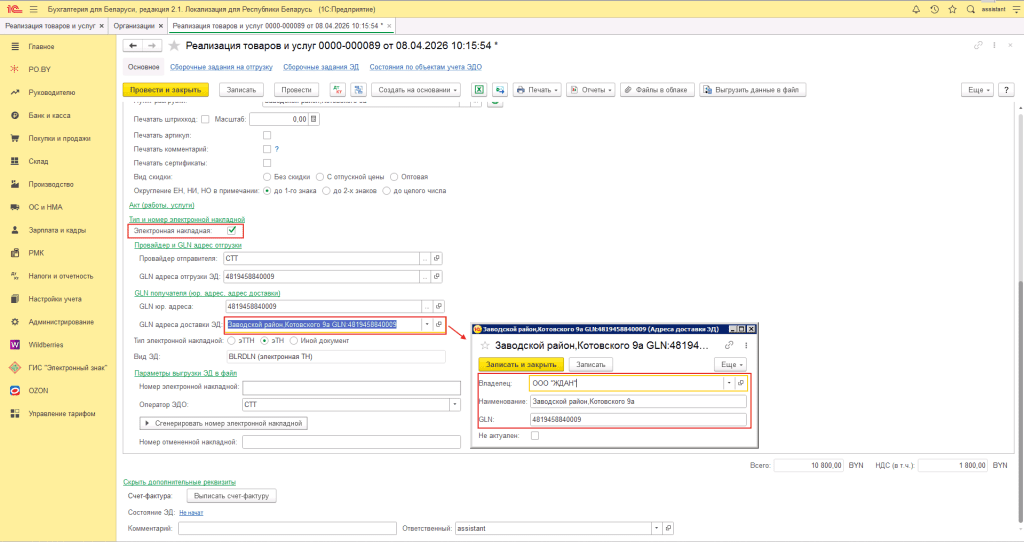Expand the Ответственный dropdown arrow
The image size is (1024, 542).
pos(656,528)
